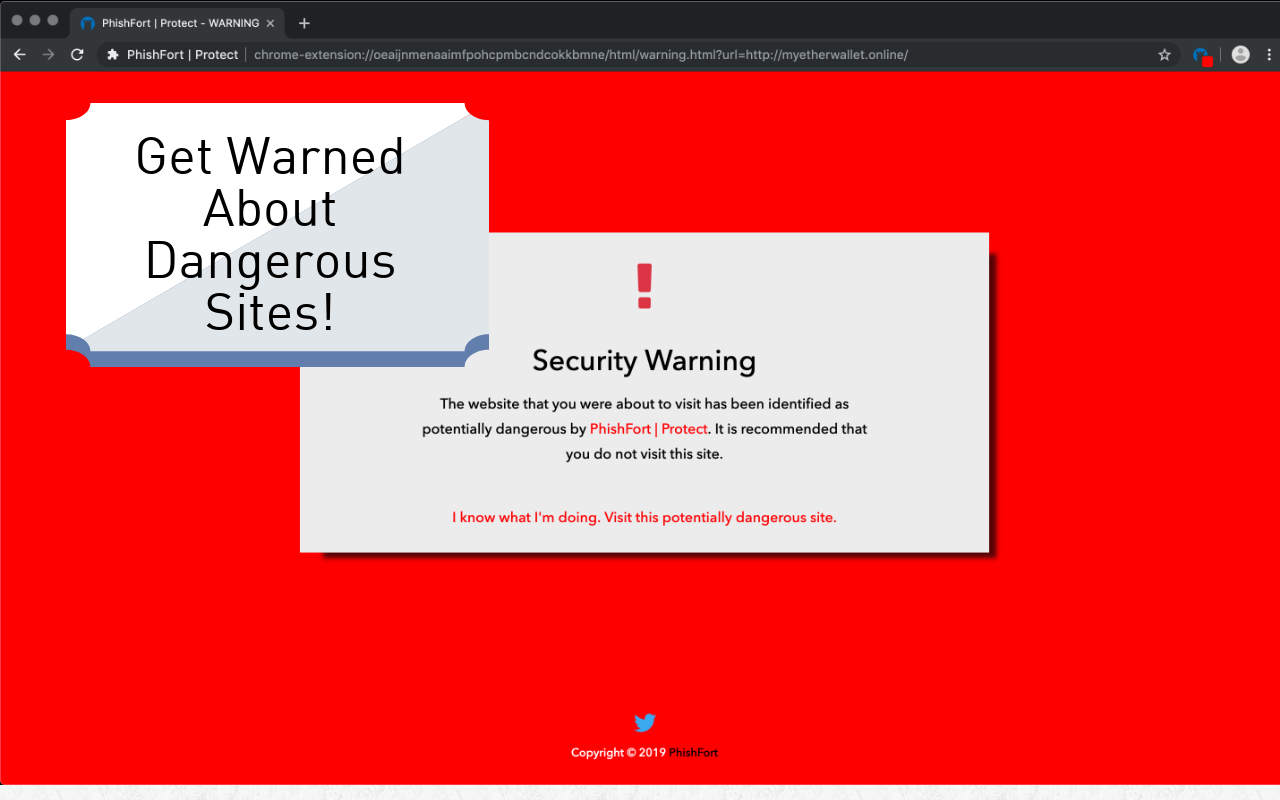Click the macOS yellow minimize button
1280x800 pixels.
[x=35, y=20]
